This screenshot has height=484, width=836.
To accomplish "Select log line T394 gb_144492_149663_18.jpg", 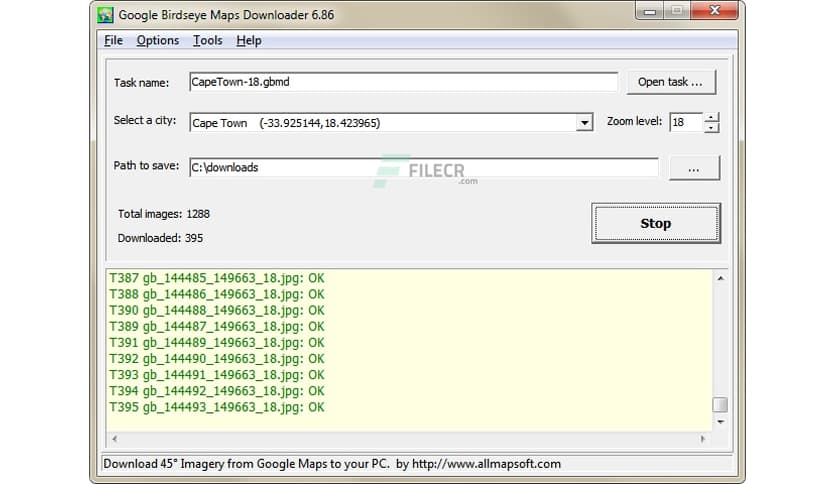I will [x=216, y=391].
